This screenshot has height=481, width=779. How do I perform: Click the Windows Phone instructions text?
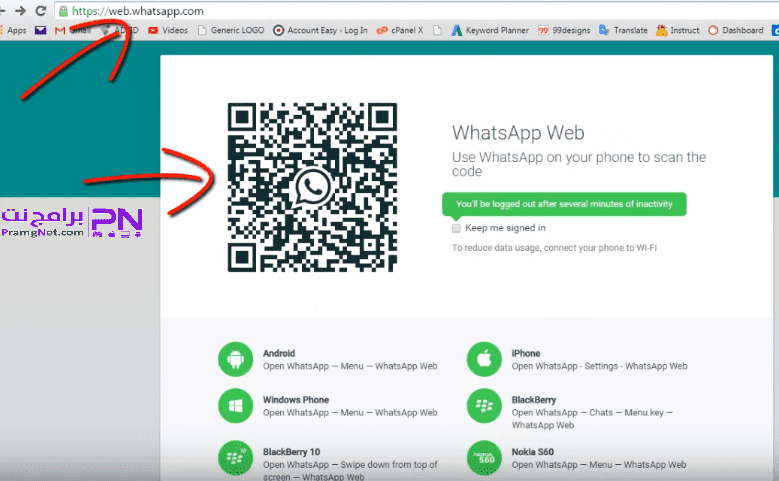click(x=350, y=413)
